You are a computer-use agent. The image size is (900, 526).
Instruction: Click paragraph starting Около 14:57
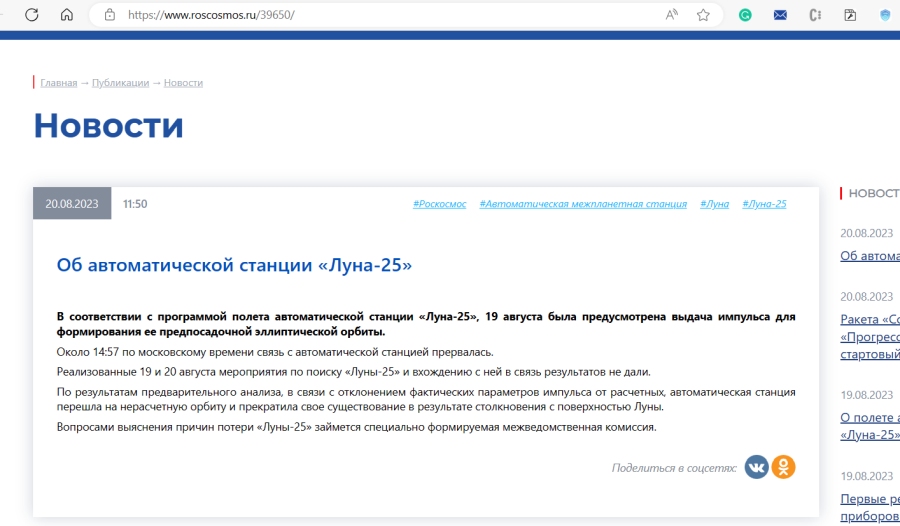tap(275, 352)
